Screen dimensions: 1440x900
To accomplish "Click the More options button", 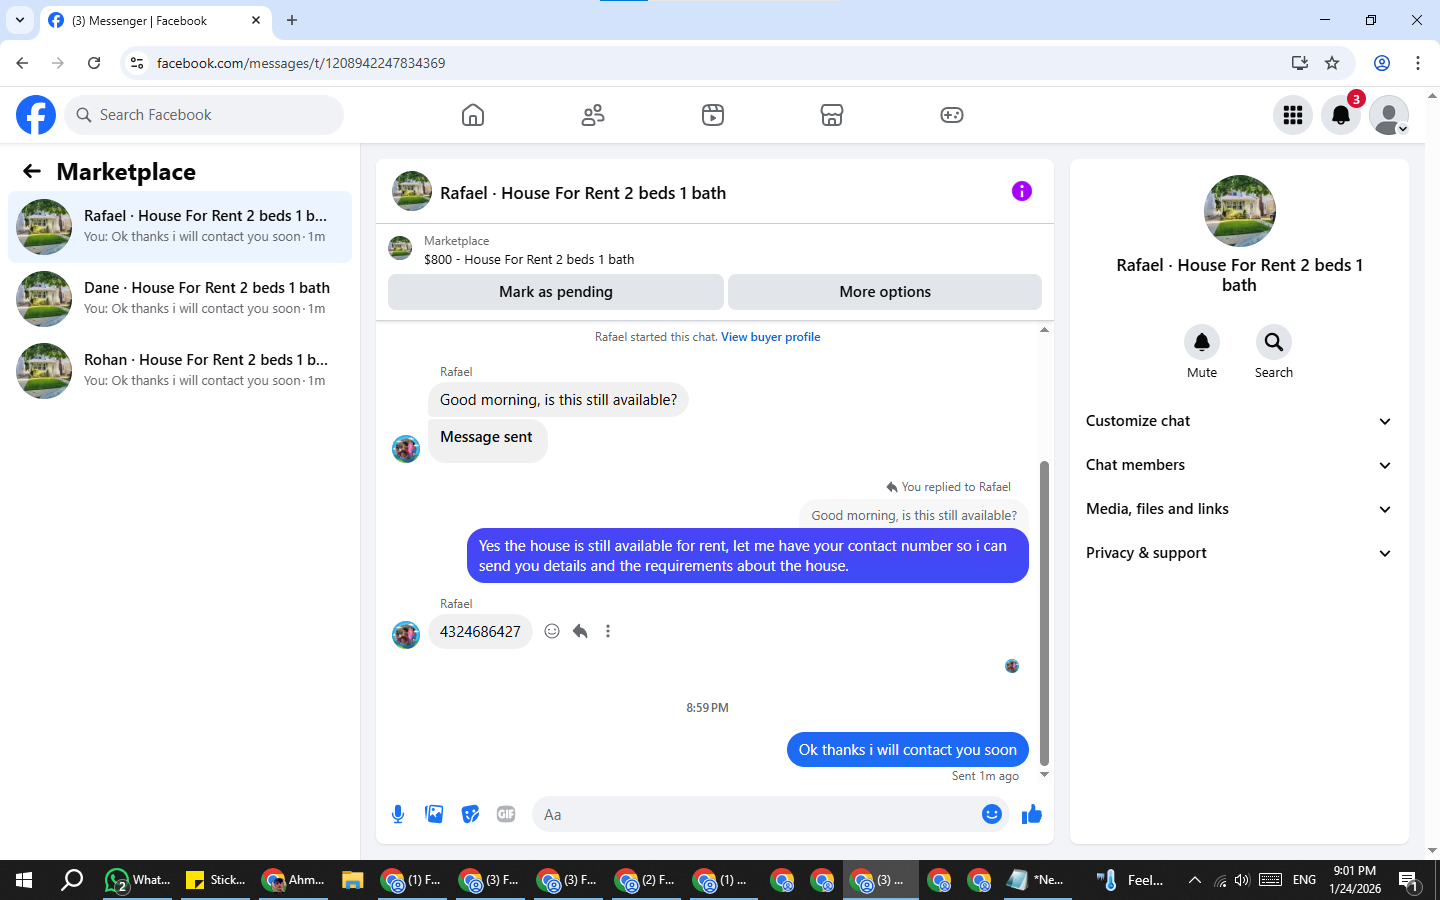I will coord(885,292).
